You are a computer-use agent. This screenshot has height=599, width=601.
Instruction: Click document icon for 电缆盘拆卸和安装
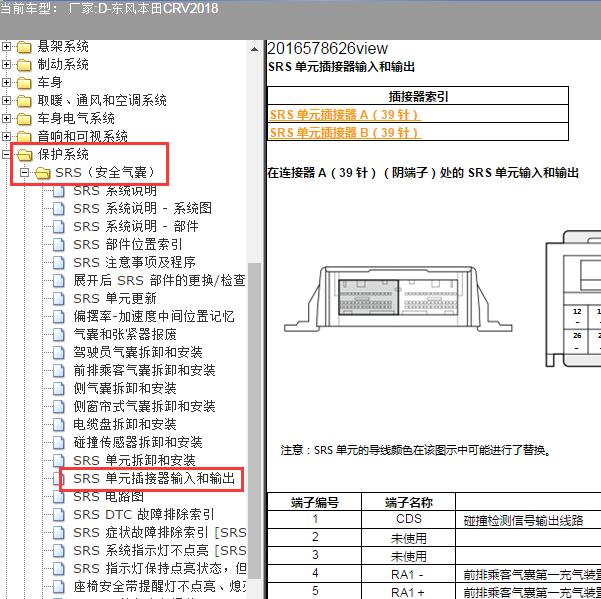[58, 425]
